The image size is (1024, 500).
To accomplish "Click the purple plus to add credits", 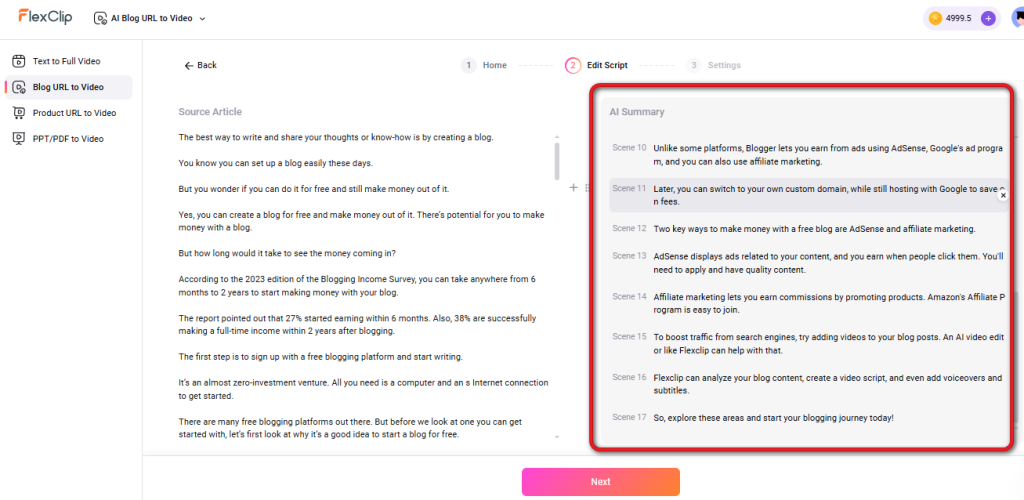I will (x=988, y=18).
